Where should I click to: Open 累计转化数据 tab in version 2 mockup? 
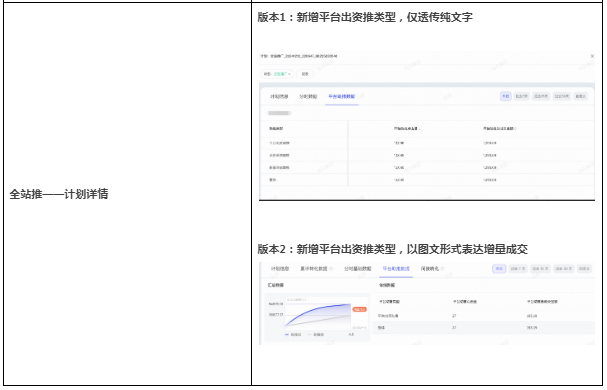[314, 268]
